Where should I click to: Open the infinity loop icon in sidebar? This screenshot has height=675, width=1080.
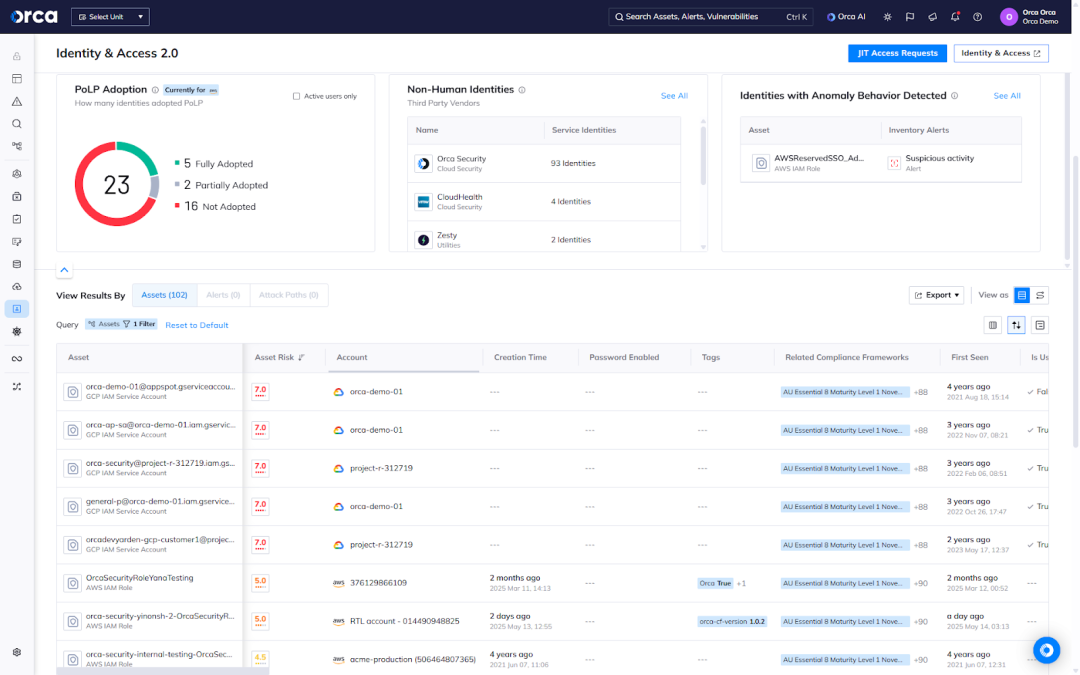[17, 359]
